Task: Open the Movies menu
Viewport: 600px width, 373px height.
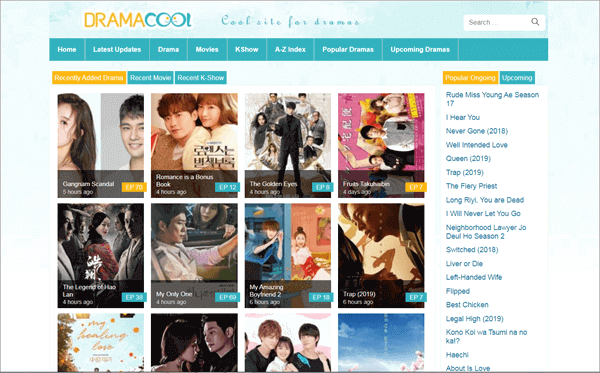Action: coord(207,49)
